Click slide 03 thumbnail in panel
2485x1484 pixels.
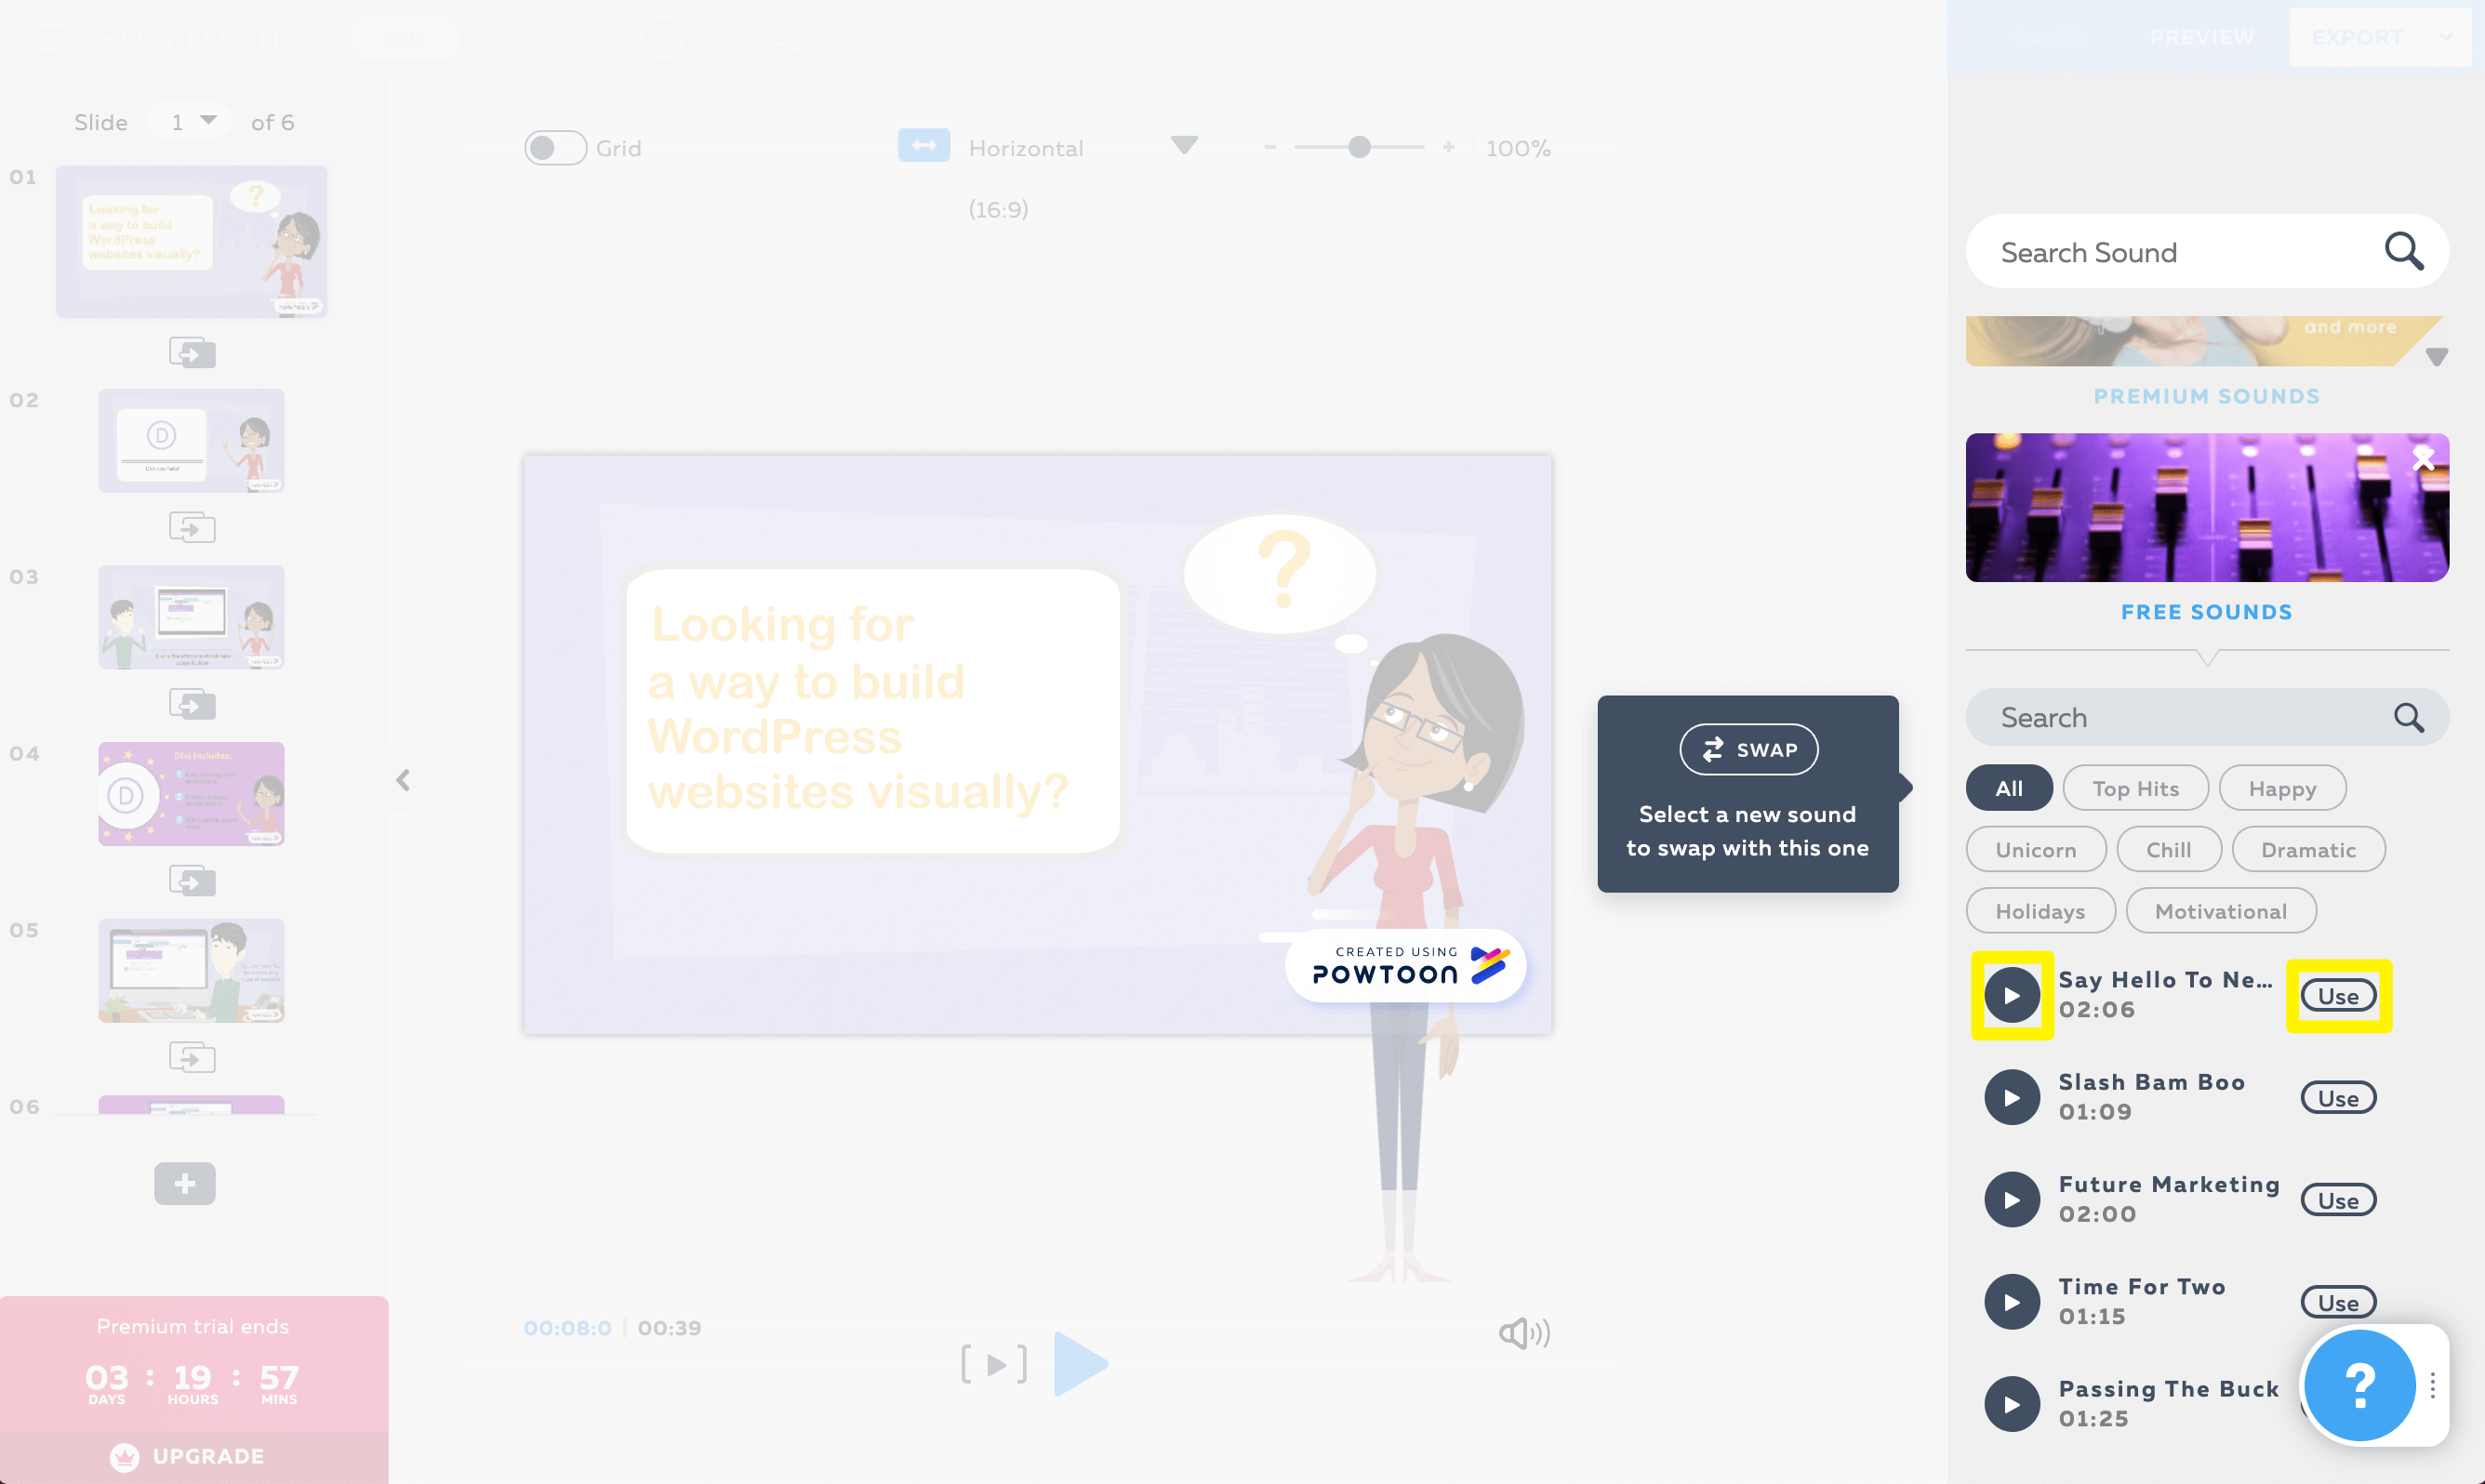[191, 618]
